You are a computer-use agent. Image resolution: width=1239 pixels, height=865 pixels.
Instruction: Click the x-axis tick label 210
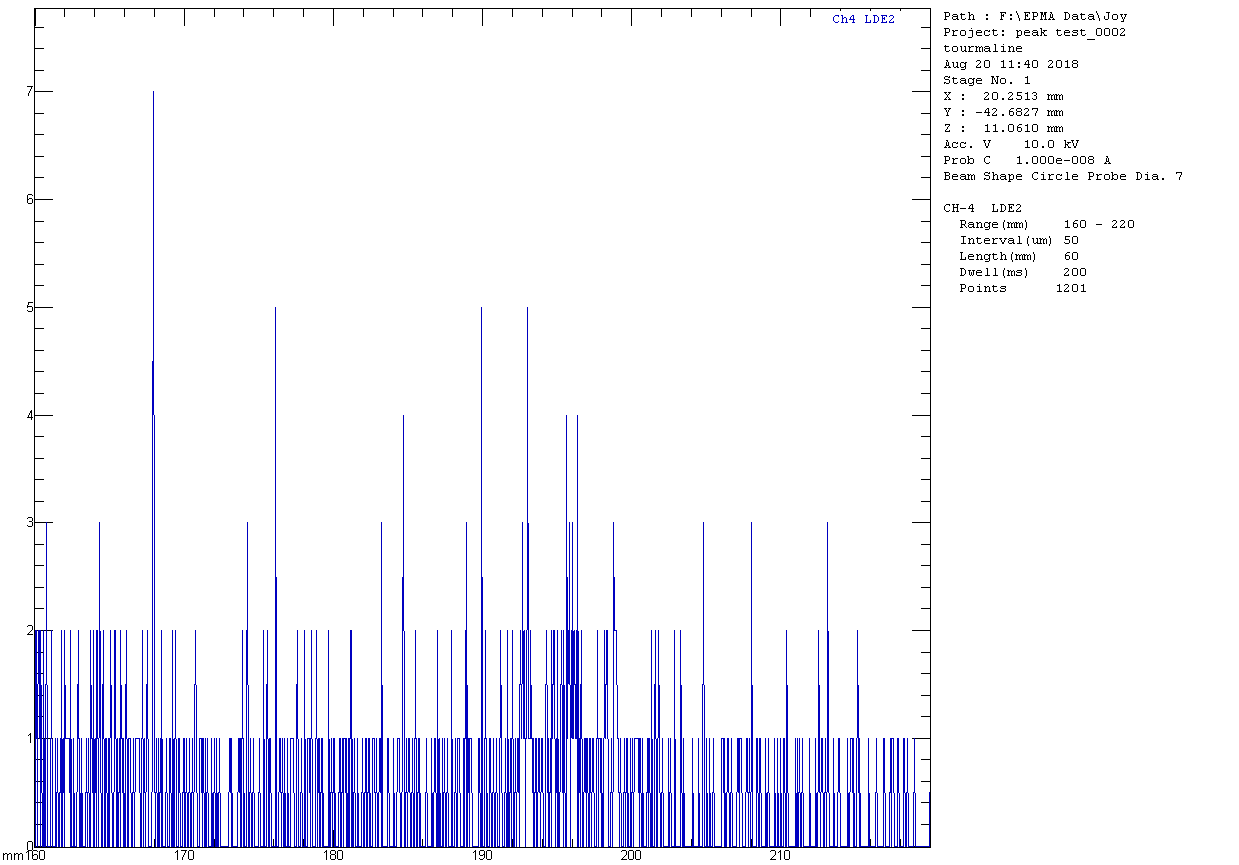[780, 856]
